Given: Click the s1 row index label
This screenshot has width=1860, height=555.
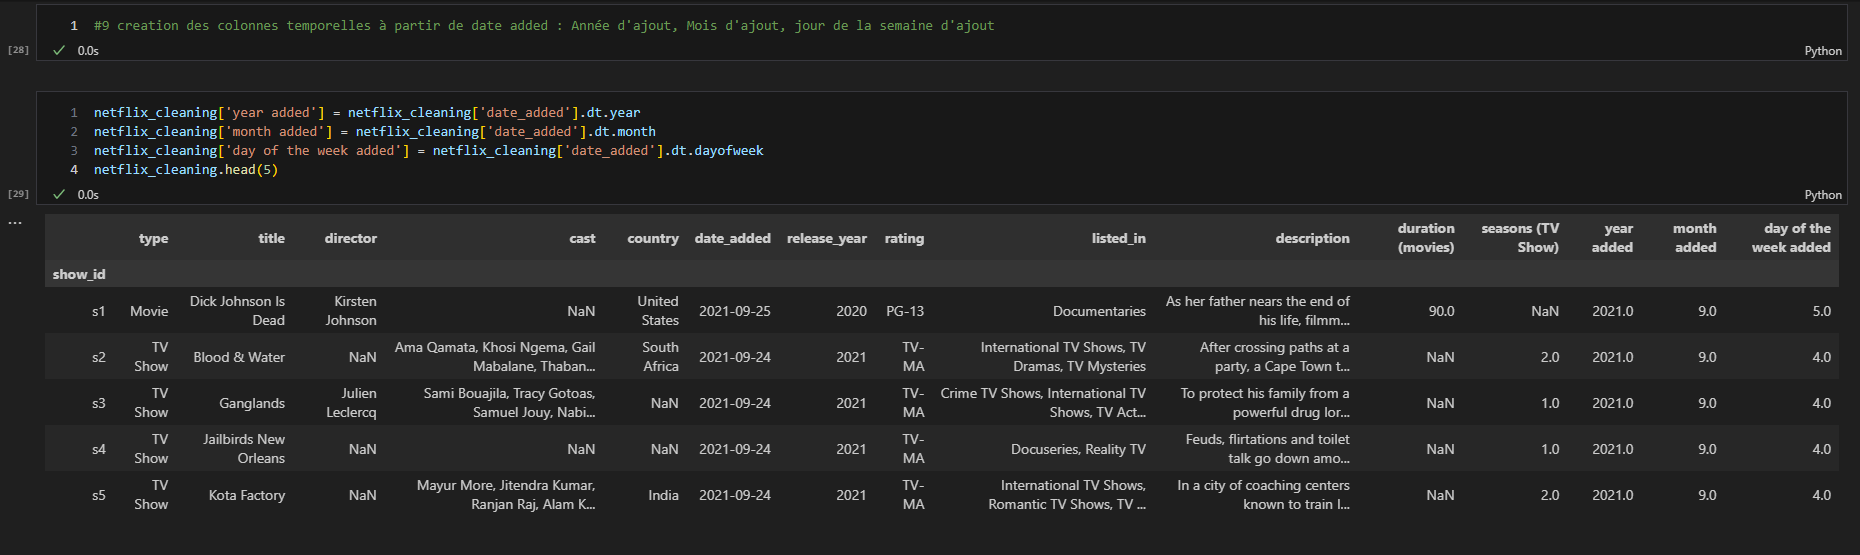Looking at the screenshot, I should tap(98, 311).
